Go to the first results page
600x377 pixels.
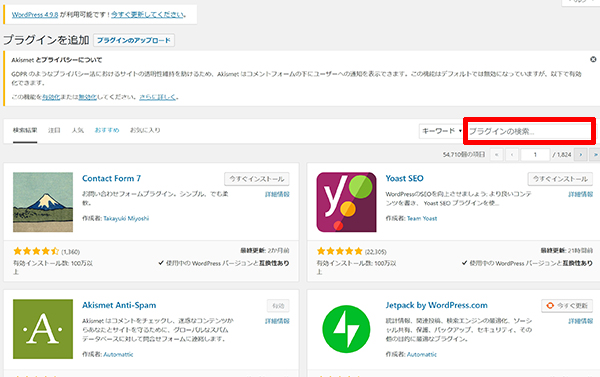pos(497,155)
